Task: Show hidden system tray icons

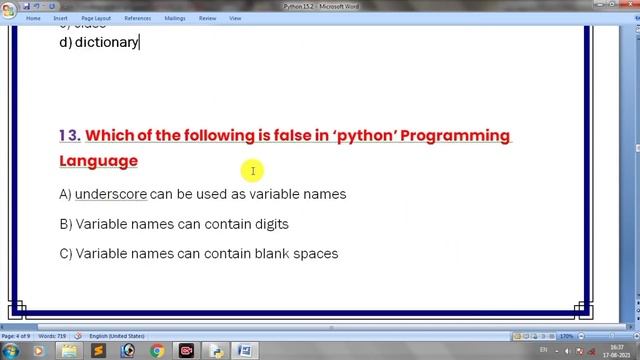Action: 557,351
